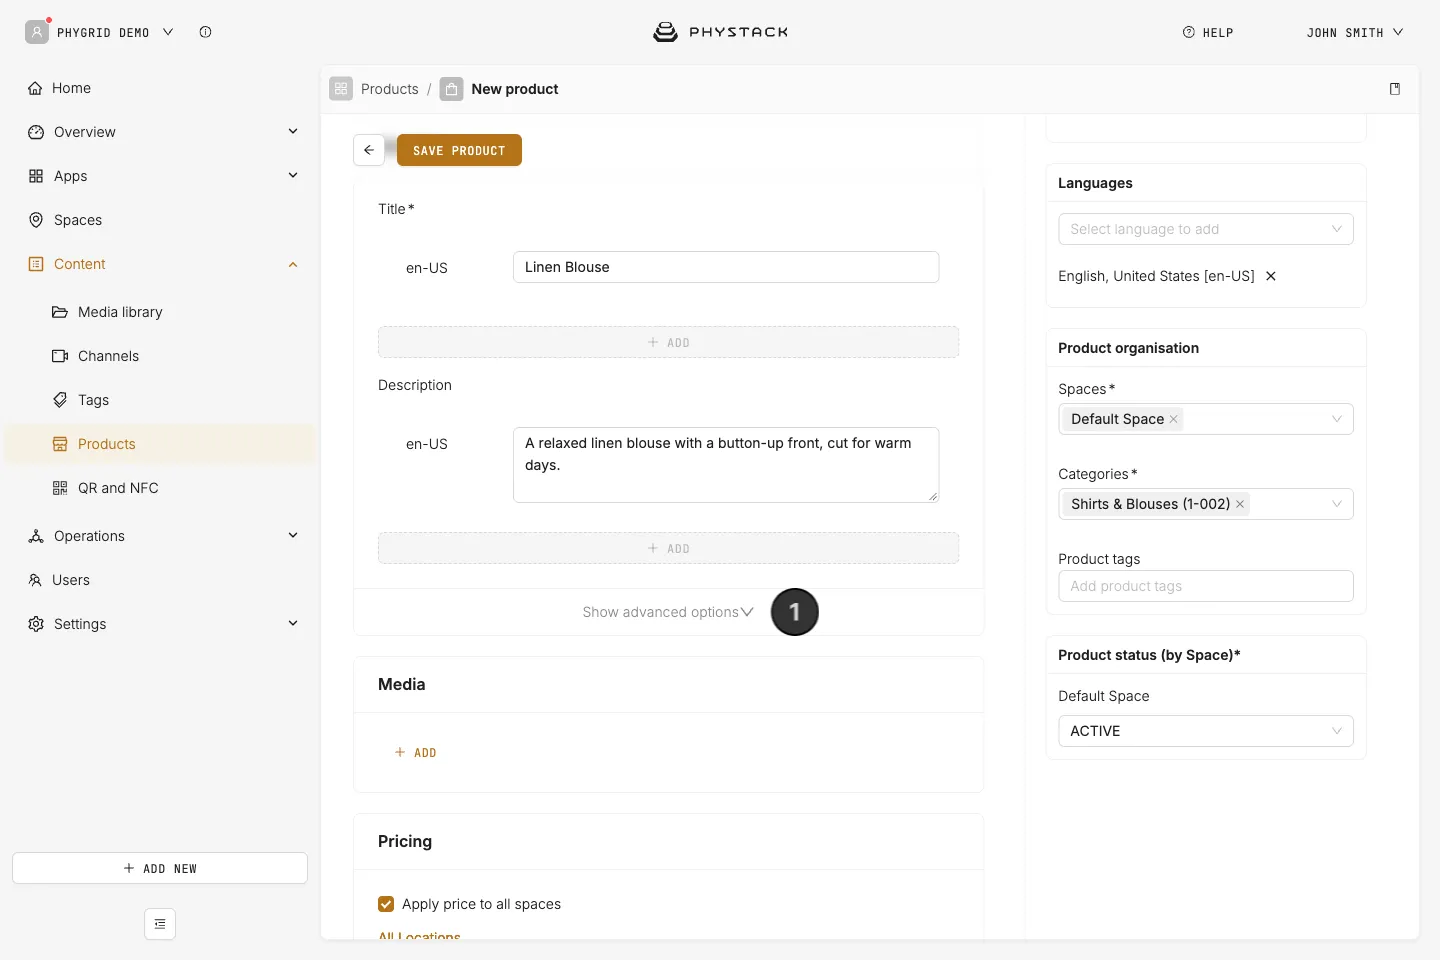Click the Title en-US input field
Image resolution: width=1440 pixels, height=960 pixels.
pyautogui.click(x=726, y=267)
